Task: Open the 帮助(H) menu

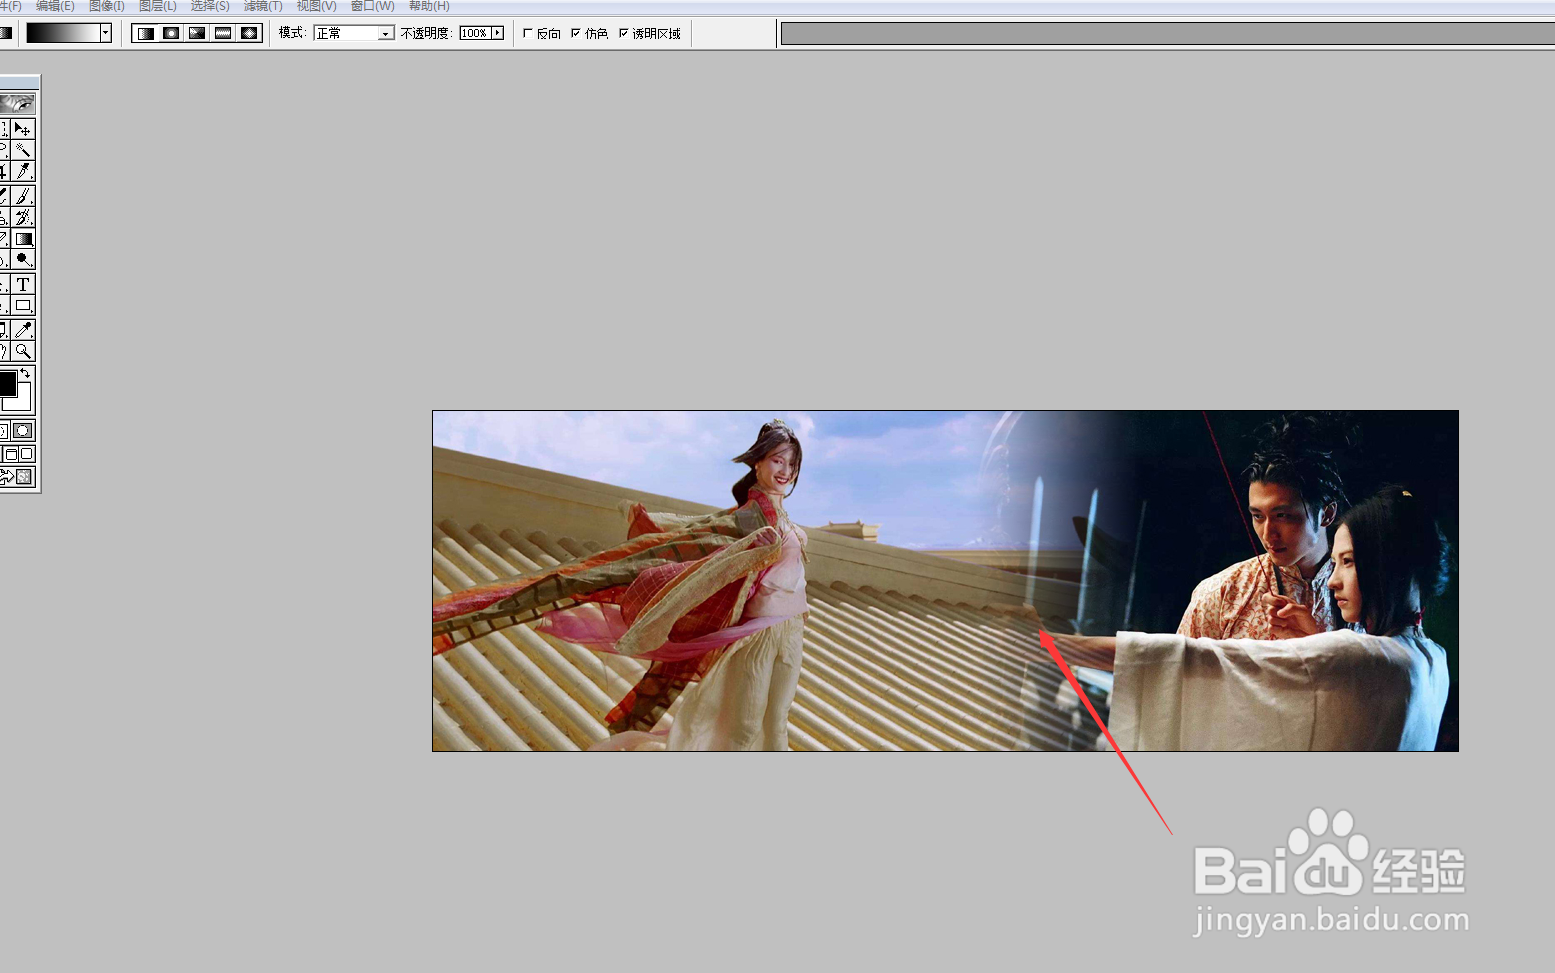Action: (x=429, y=6)
